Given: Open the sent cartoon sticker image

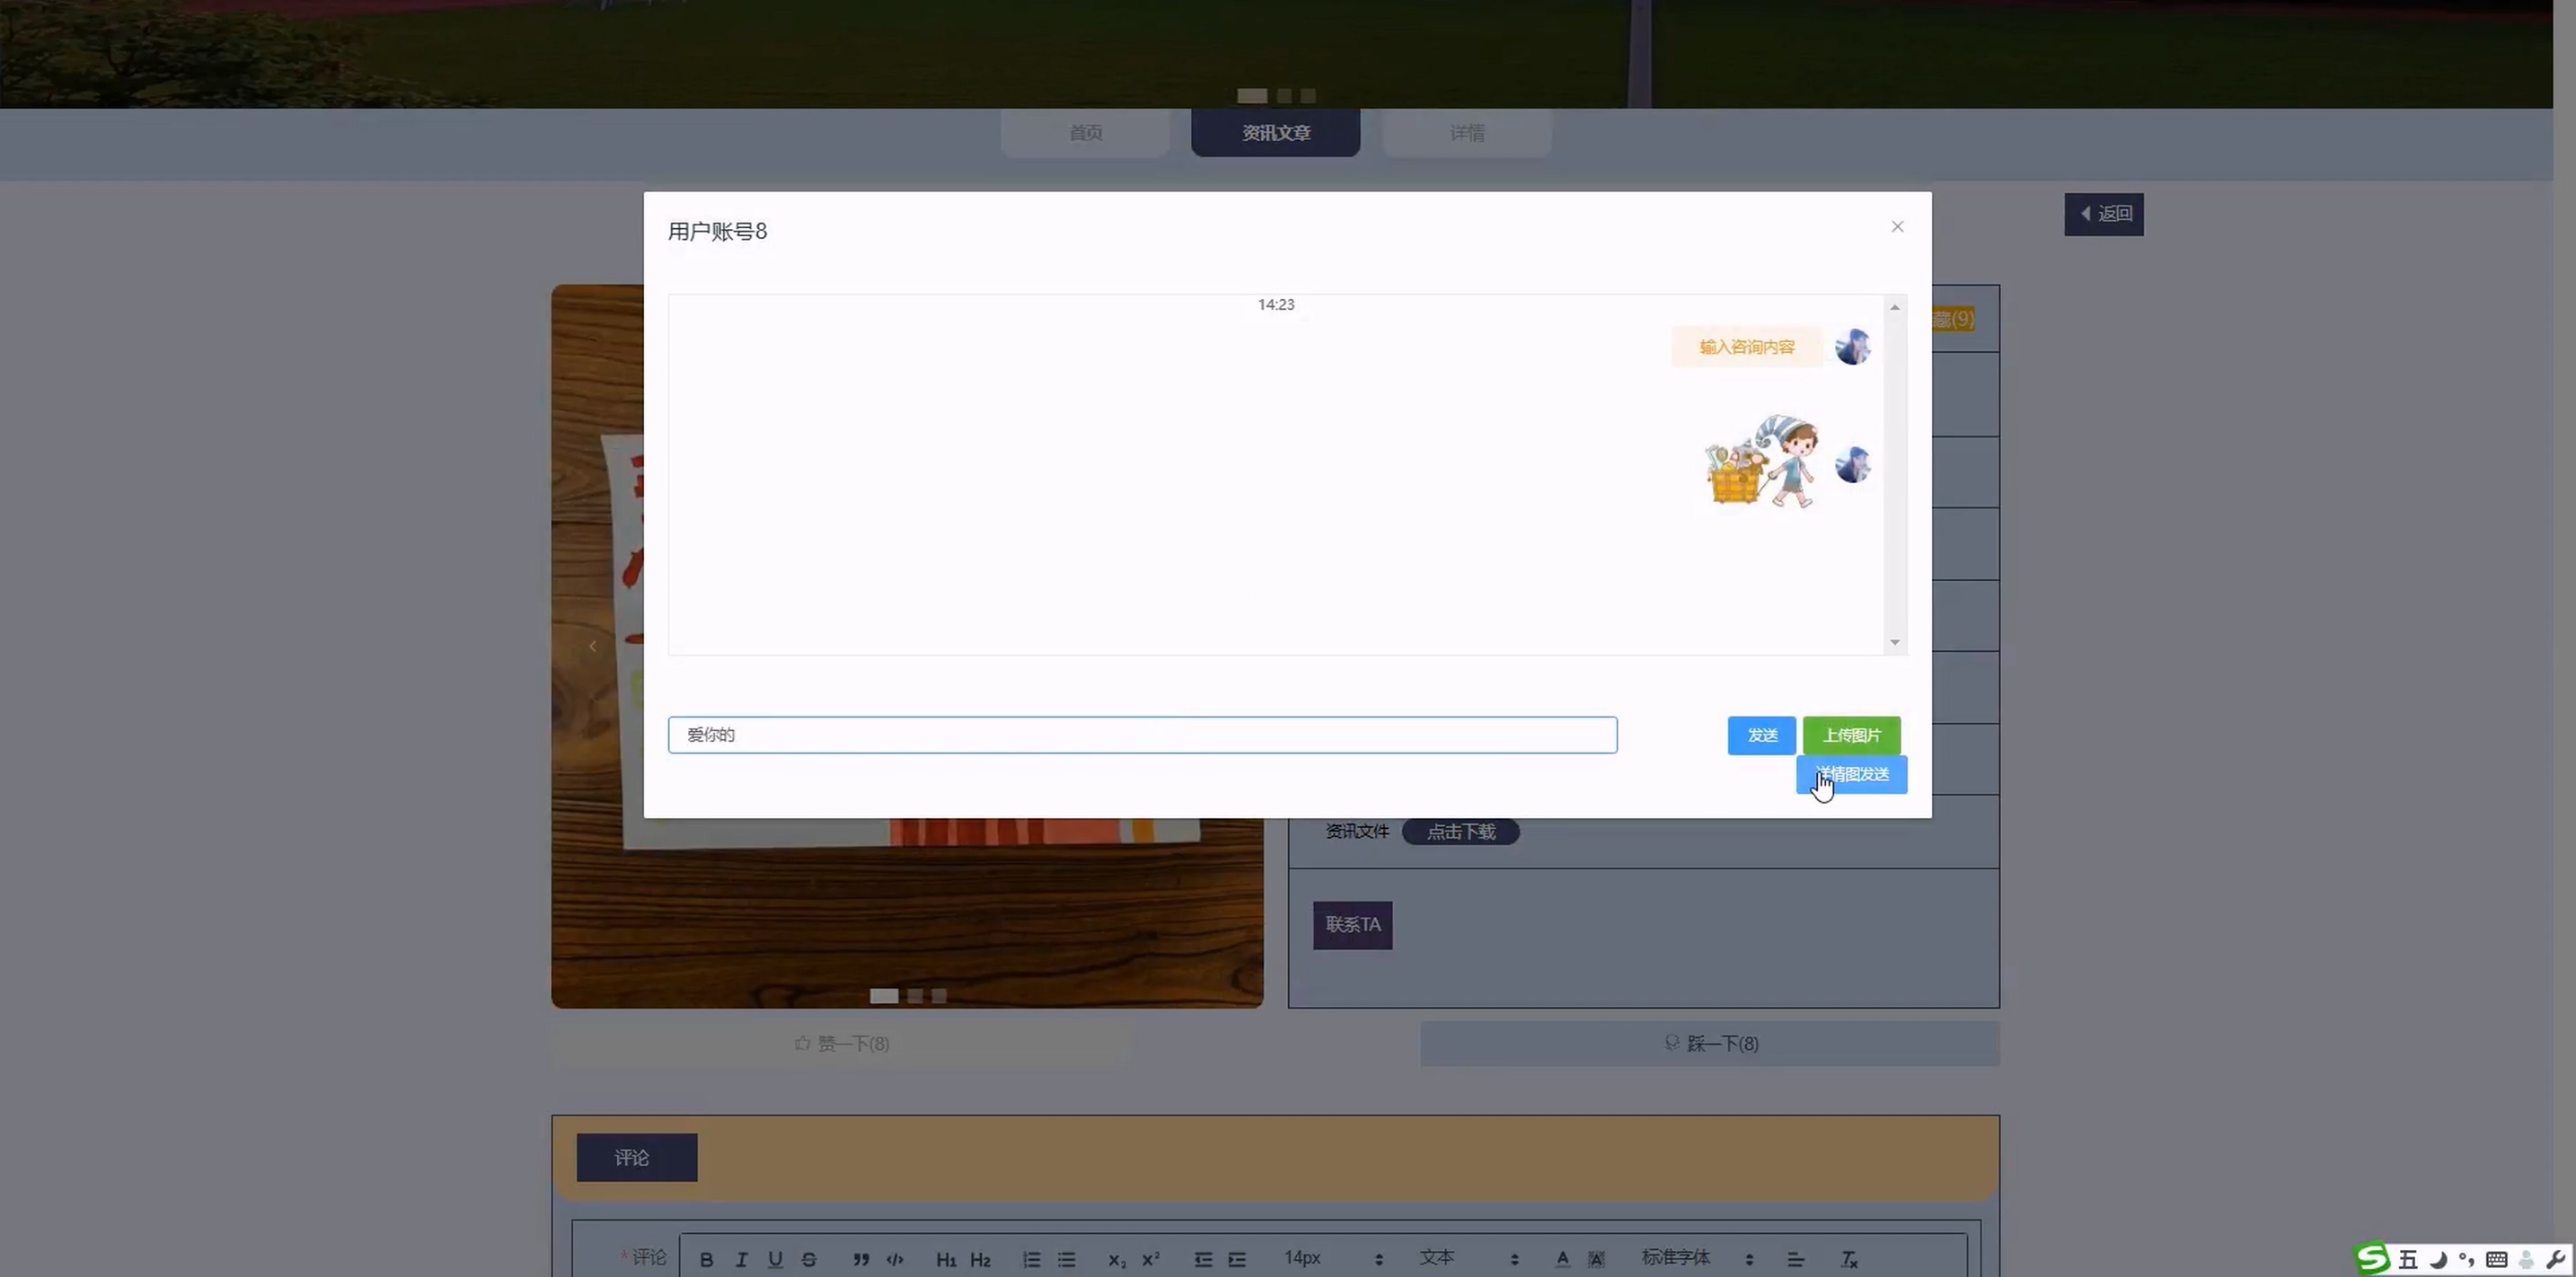Looking at the screenshot, I should point(1761,461).
